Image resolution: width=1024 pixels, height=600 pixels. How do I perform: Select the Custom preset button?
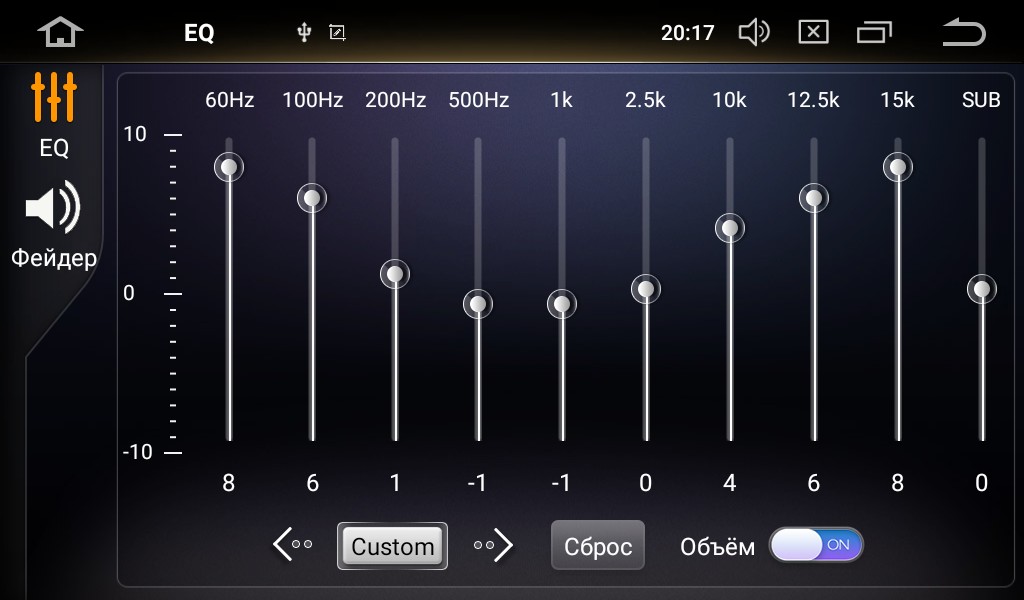coord(392,546)
